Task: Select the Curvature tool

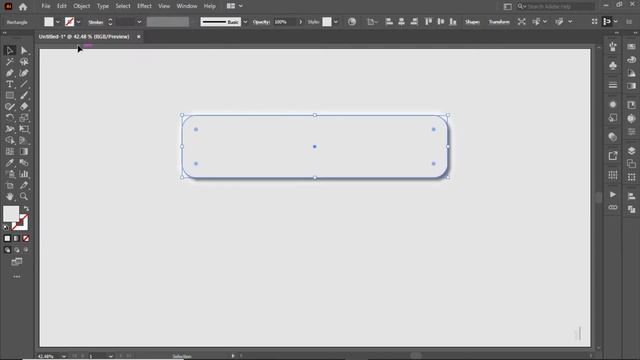Action: tap(24, 73)
